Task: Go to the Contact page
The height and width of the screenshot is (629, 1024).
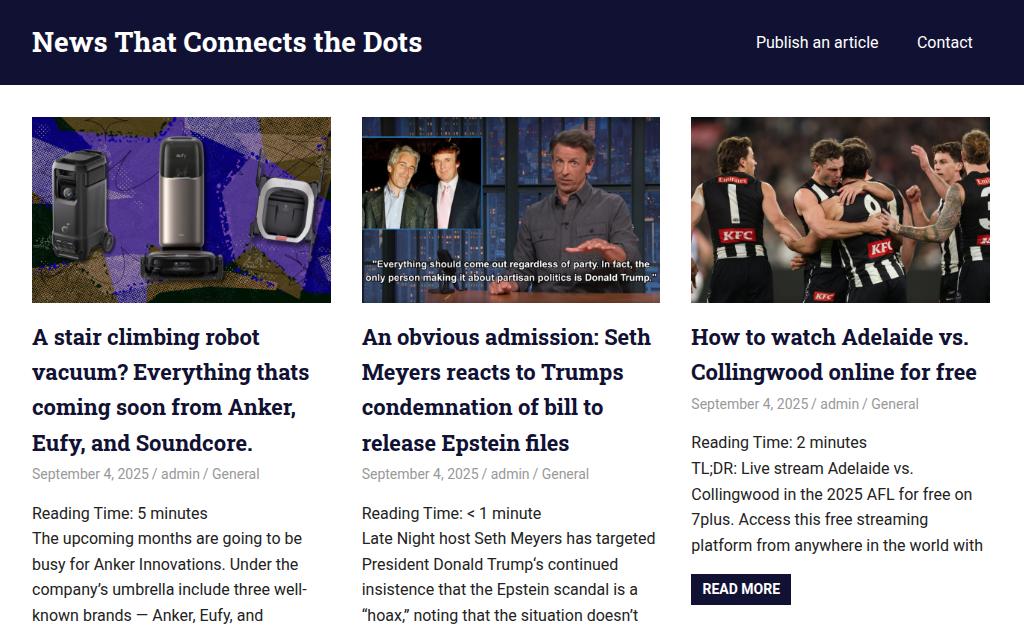Action: [x=944, y=42]
